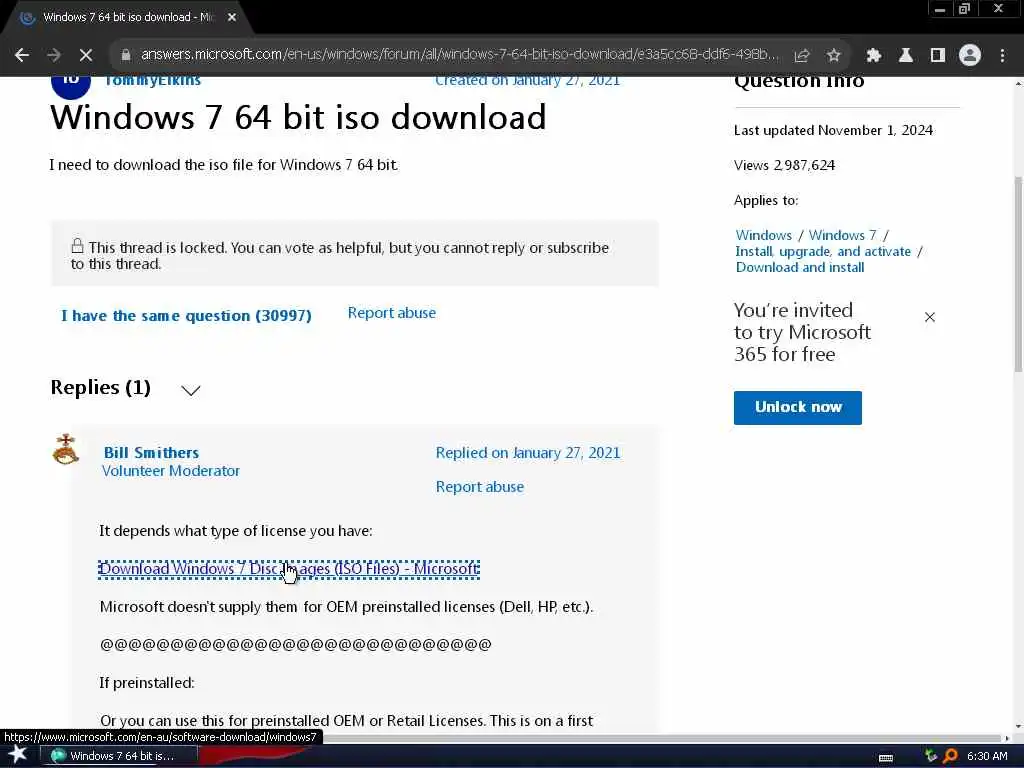Click the share page icon
The width and height of the screenshot is (1024, 768).
pyautogui.click(x=802, y=56)
